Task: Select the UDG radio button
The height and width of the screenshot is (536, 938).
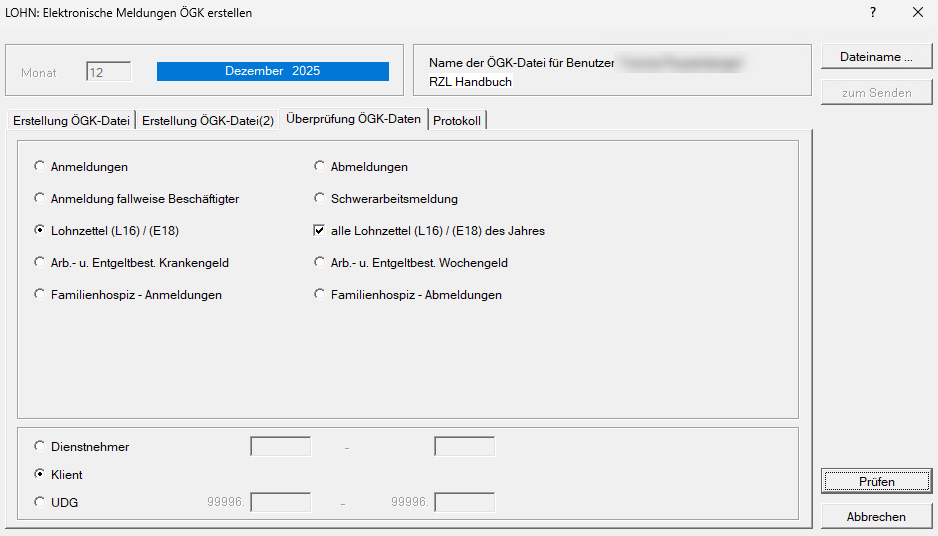Action: coord(40,503)
